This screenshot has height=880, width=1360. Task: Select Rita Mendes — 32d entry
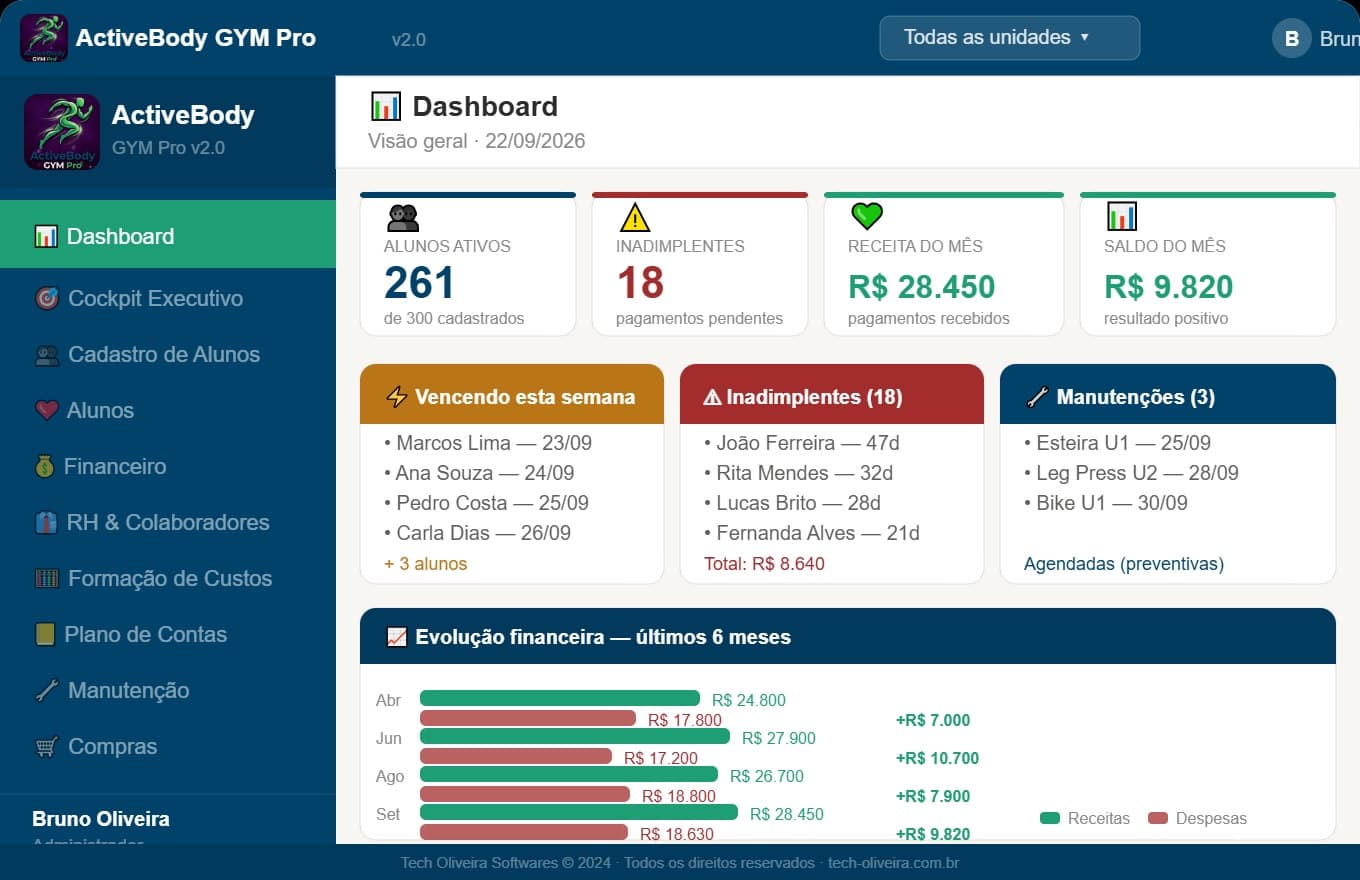coord(798,473)
